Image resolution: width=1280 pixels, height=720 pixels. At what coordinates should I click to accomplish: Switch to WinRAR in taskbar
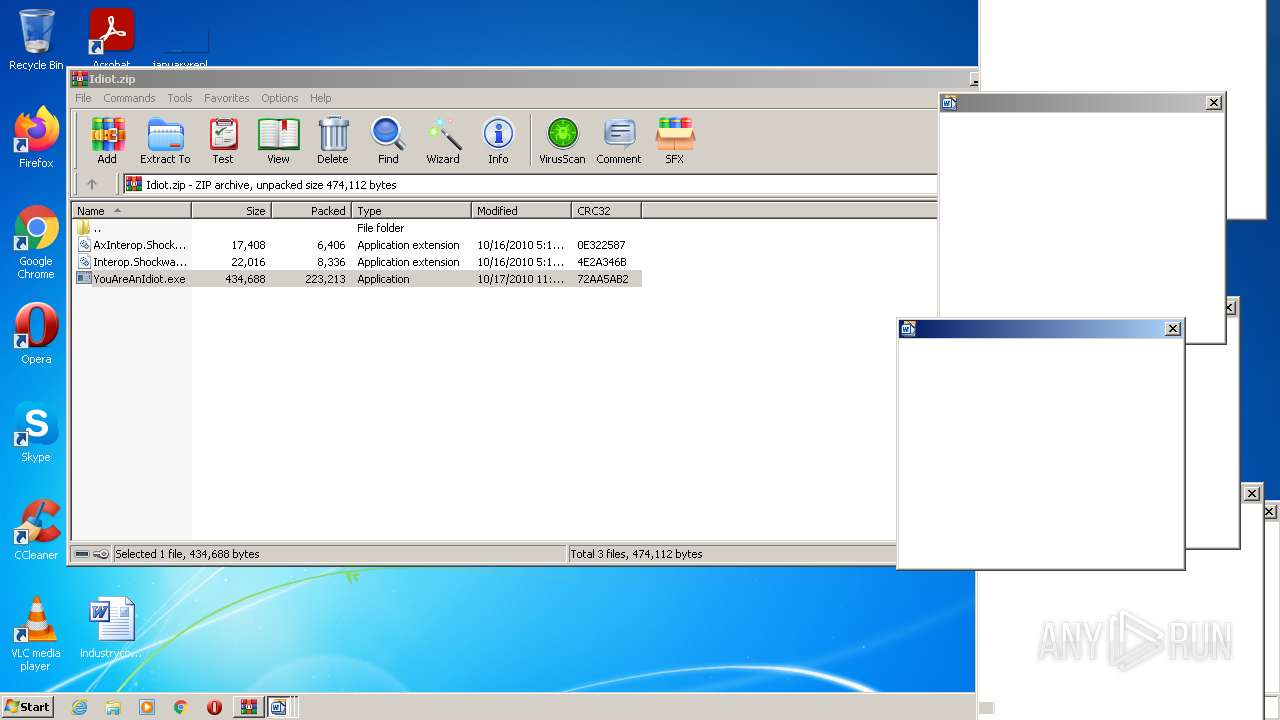pyautogui.click(x=248, y=707)
